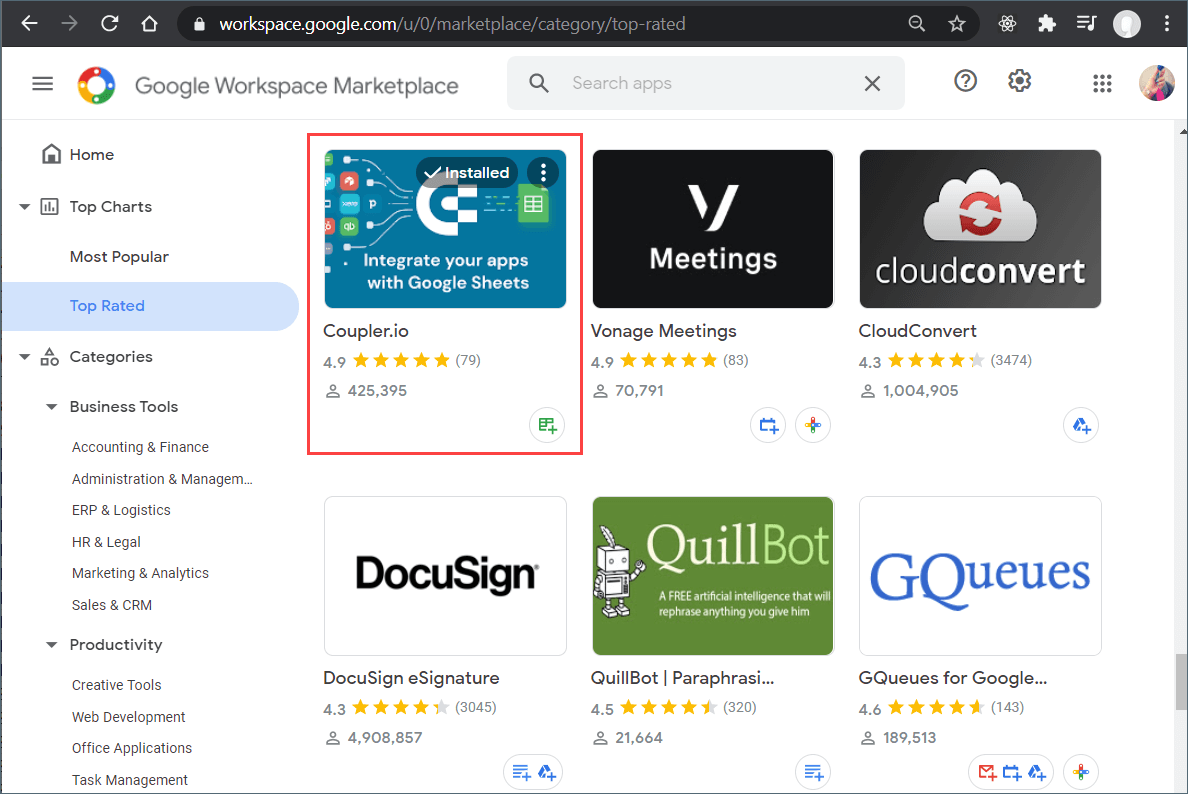Open the GQueues app thumbnail

(x=980, y=576)
